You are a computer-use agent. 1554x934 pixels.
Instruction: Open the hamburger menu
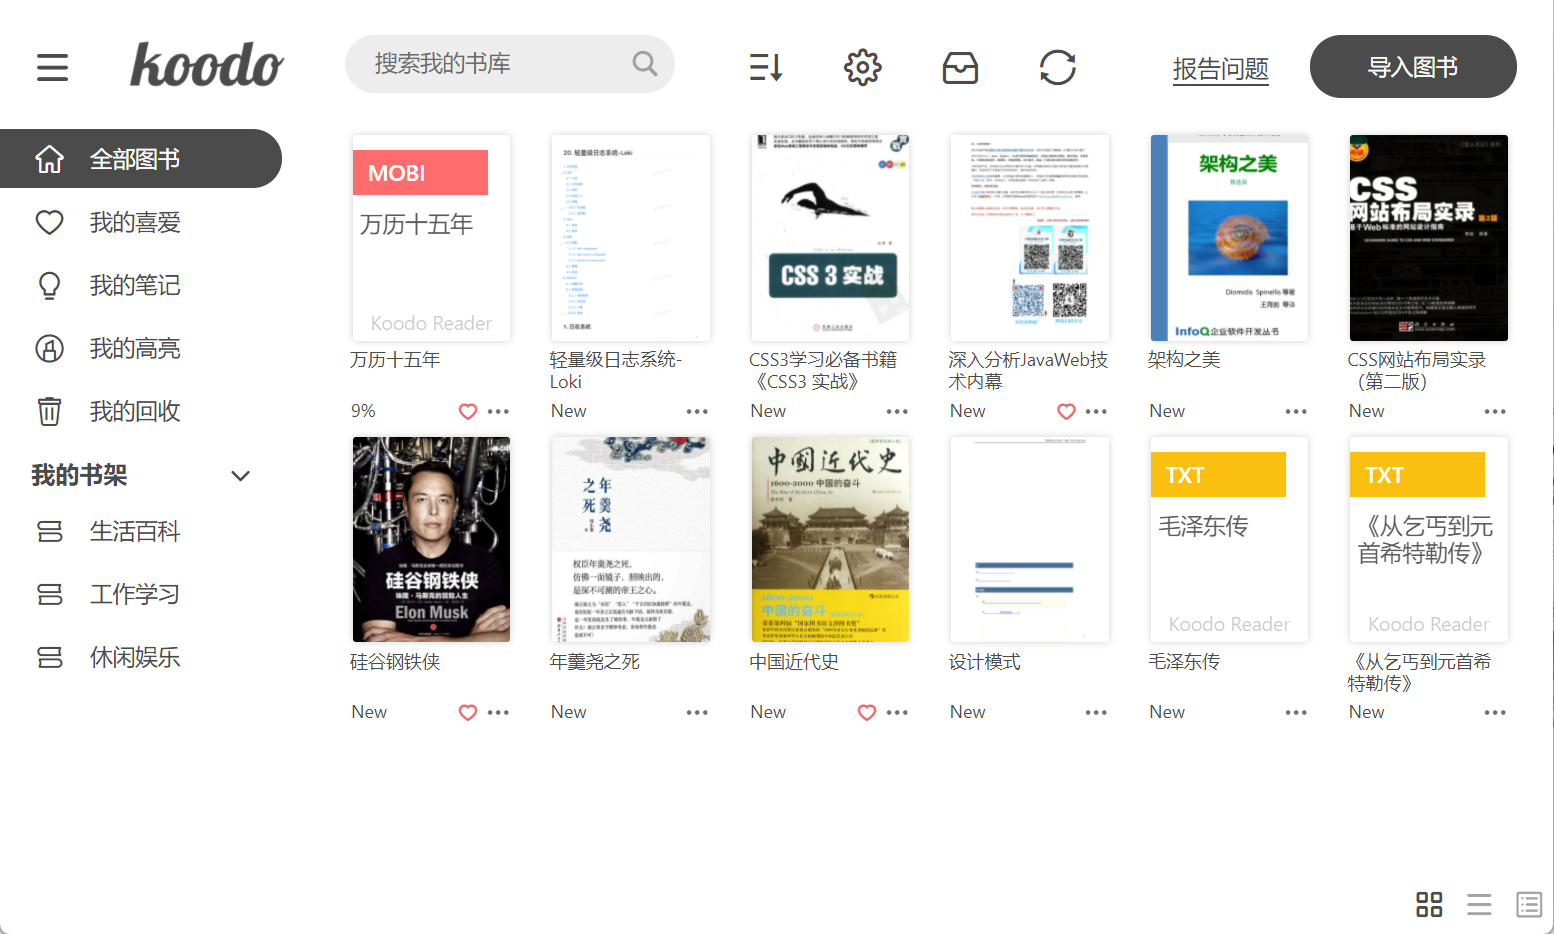coord(52,67)
